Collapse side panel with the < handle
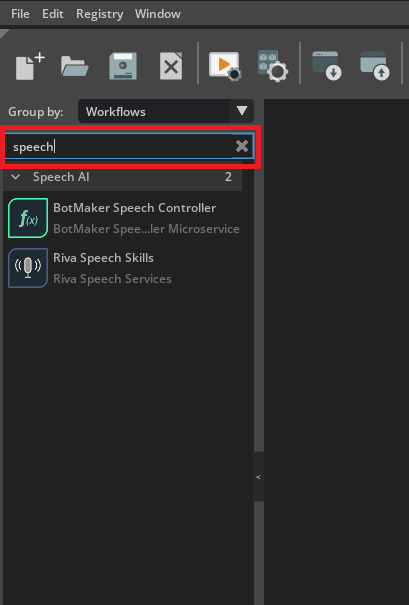Screen dimensions: 409x605 [259, 477]
